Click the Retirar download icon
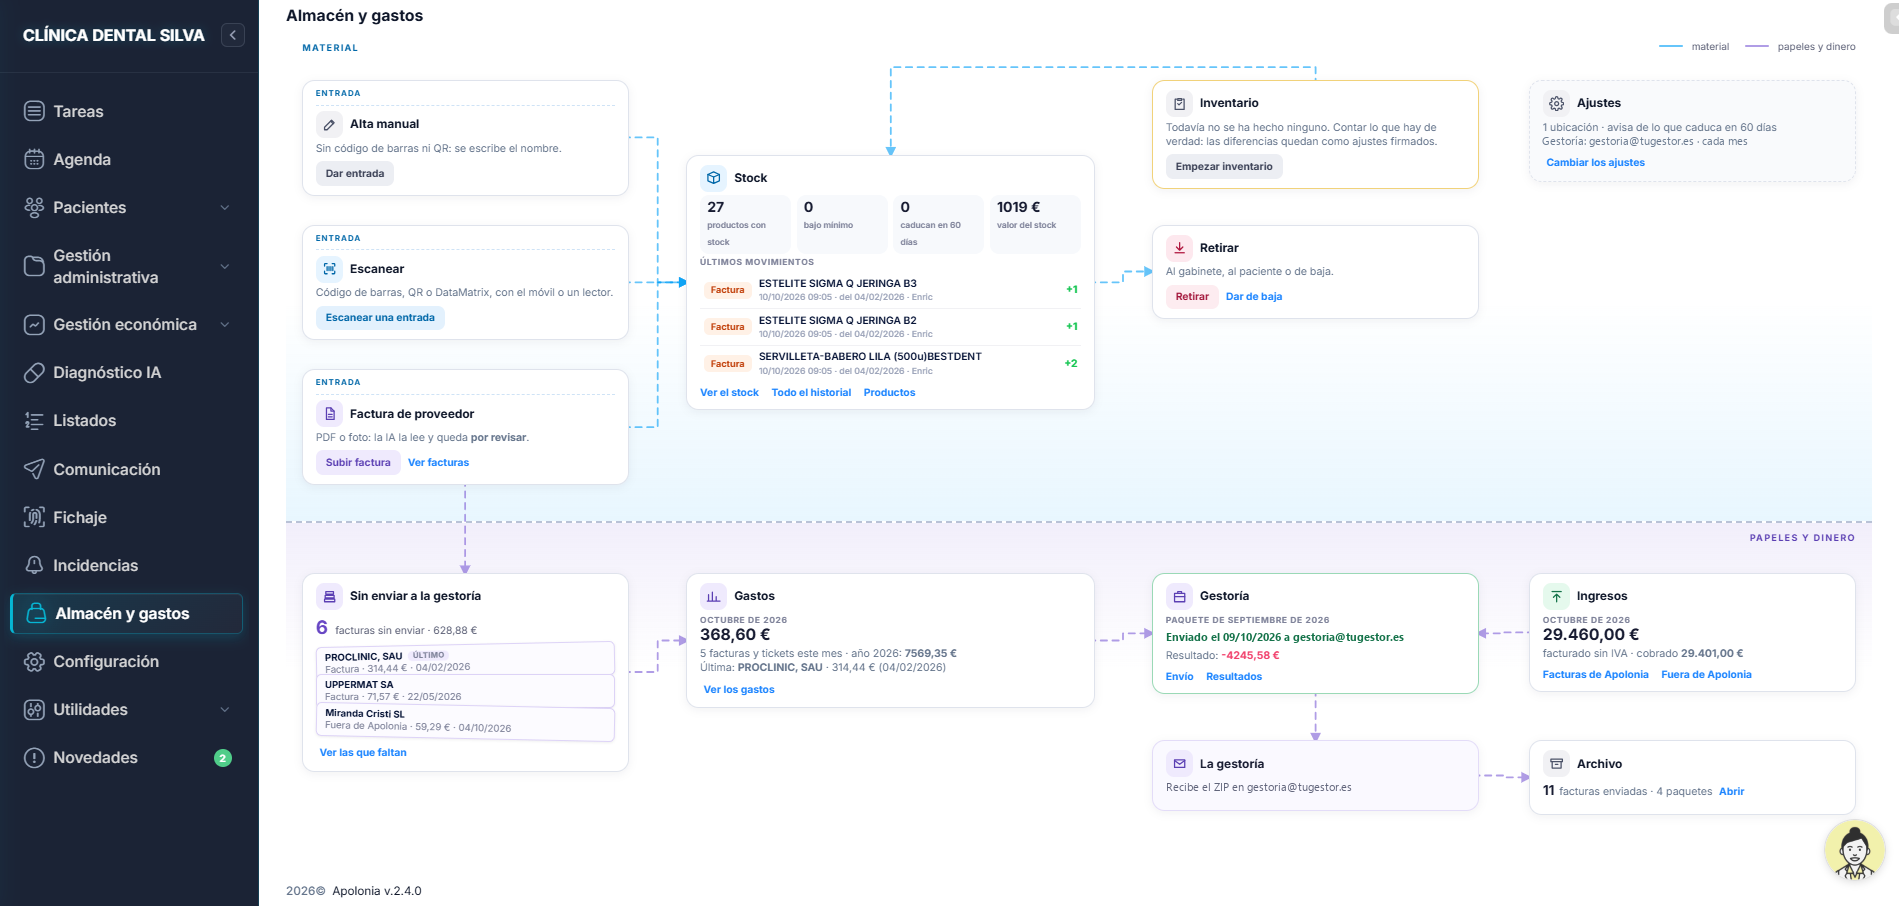This screenshot has height=906, width=1899. click(1179, 248)
